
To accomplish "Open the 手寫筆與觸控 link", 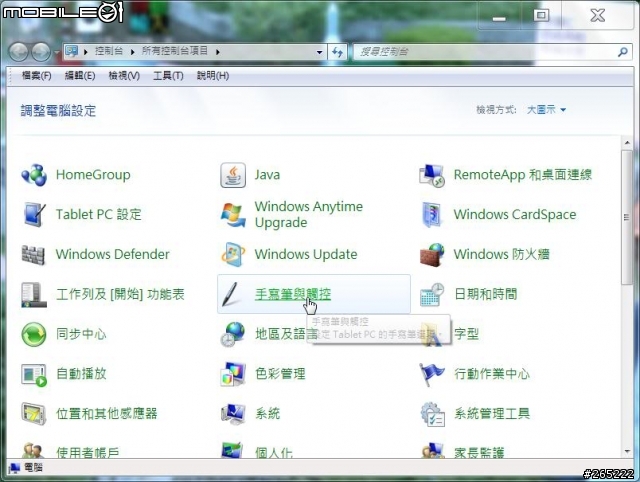I will coord(293,294).
